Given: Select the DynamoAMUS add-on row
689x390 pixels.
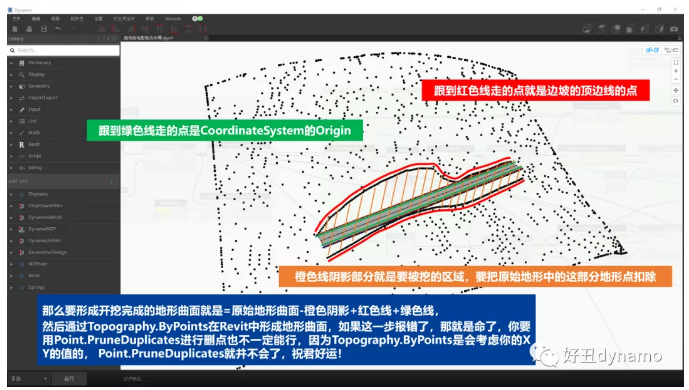Looking at the screenshot, I should point(63,217).
